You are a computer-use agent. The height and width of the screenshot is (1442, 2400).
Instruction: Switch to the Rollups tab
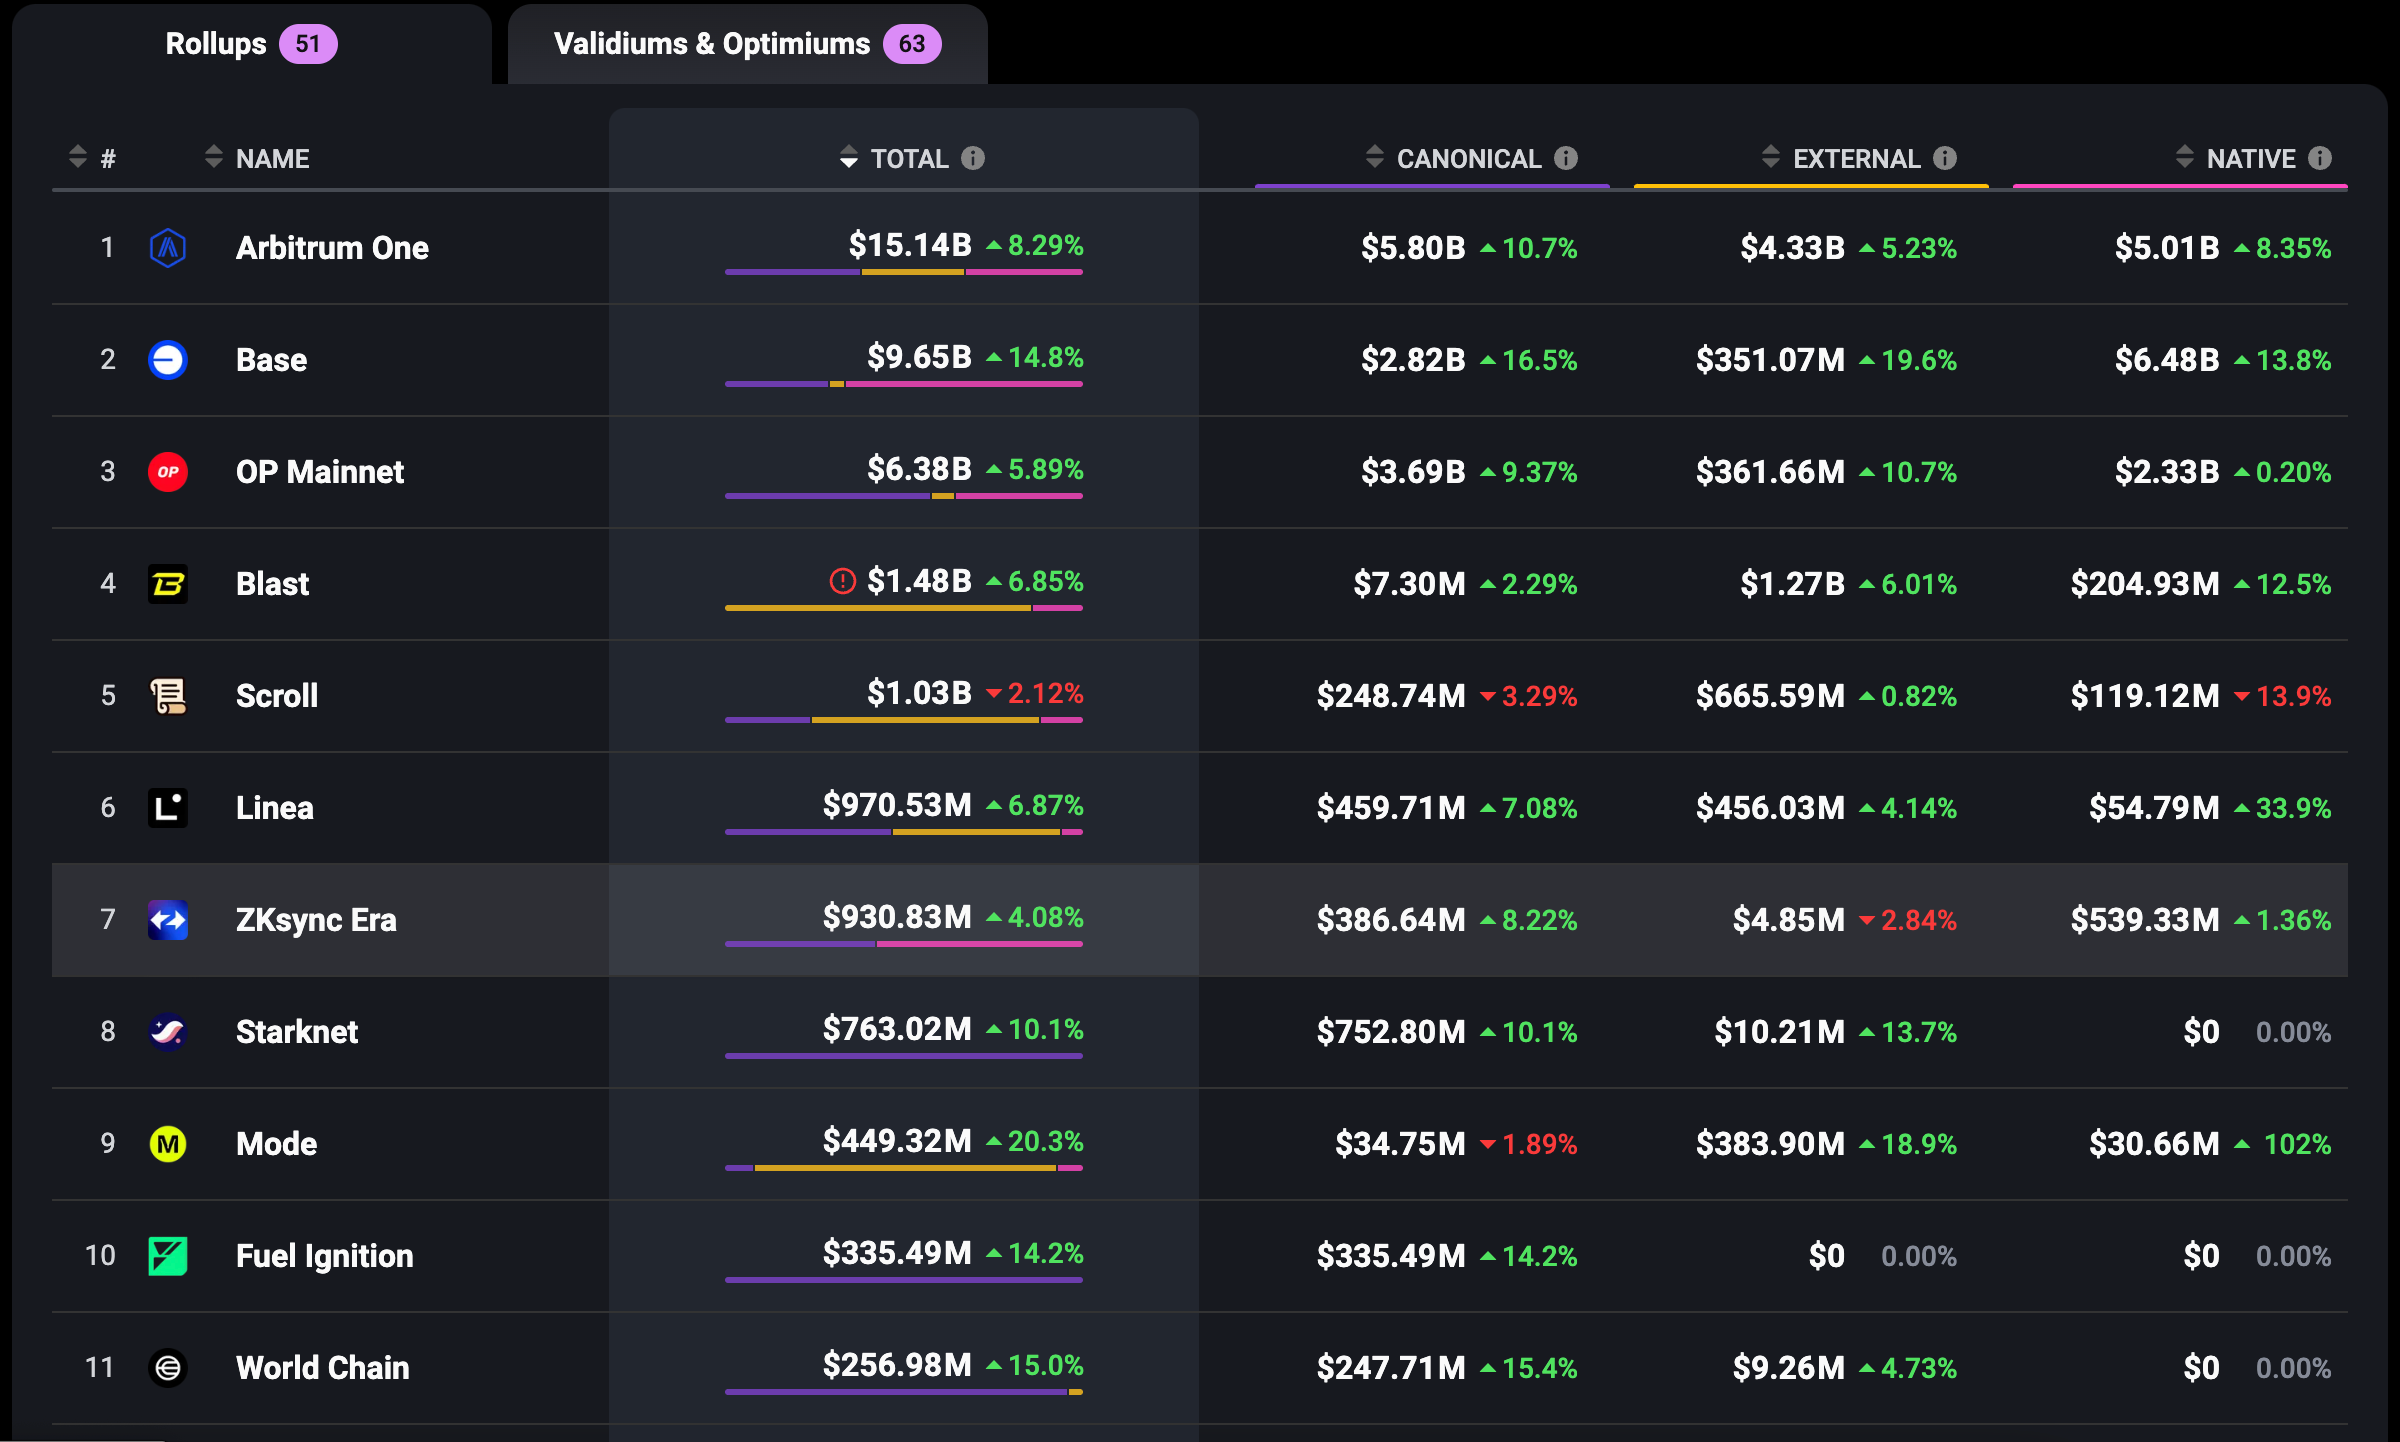point(250,44)
